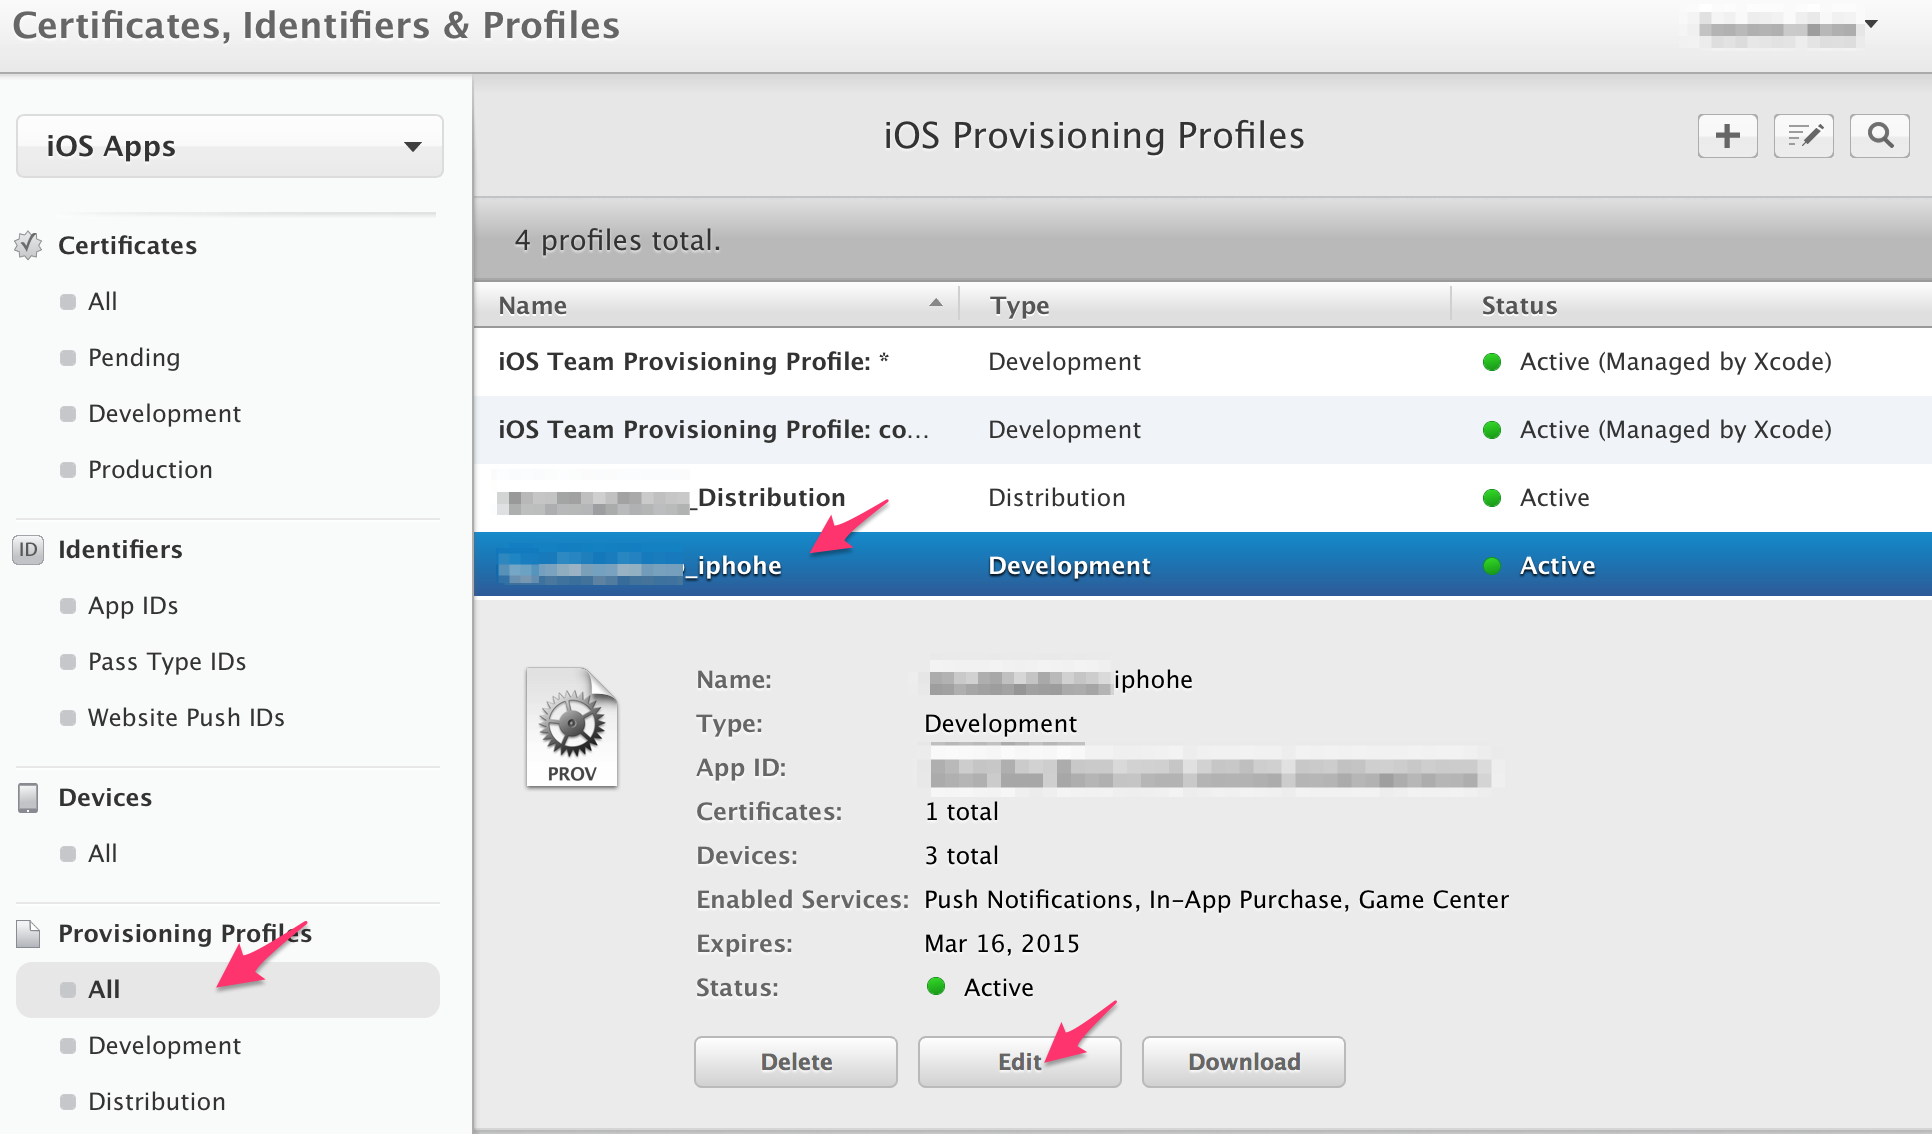Viewport: 1932px width, 1134px height.
Task: Open the search tool for profiles
Action: [1879, 135]
